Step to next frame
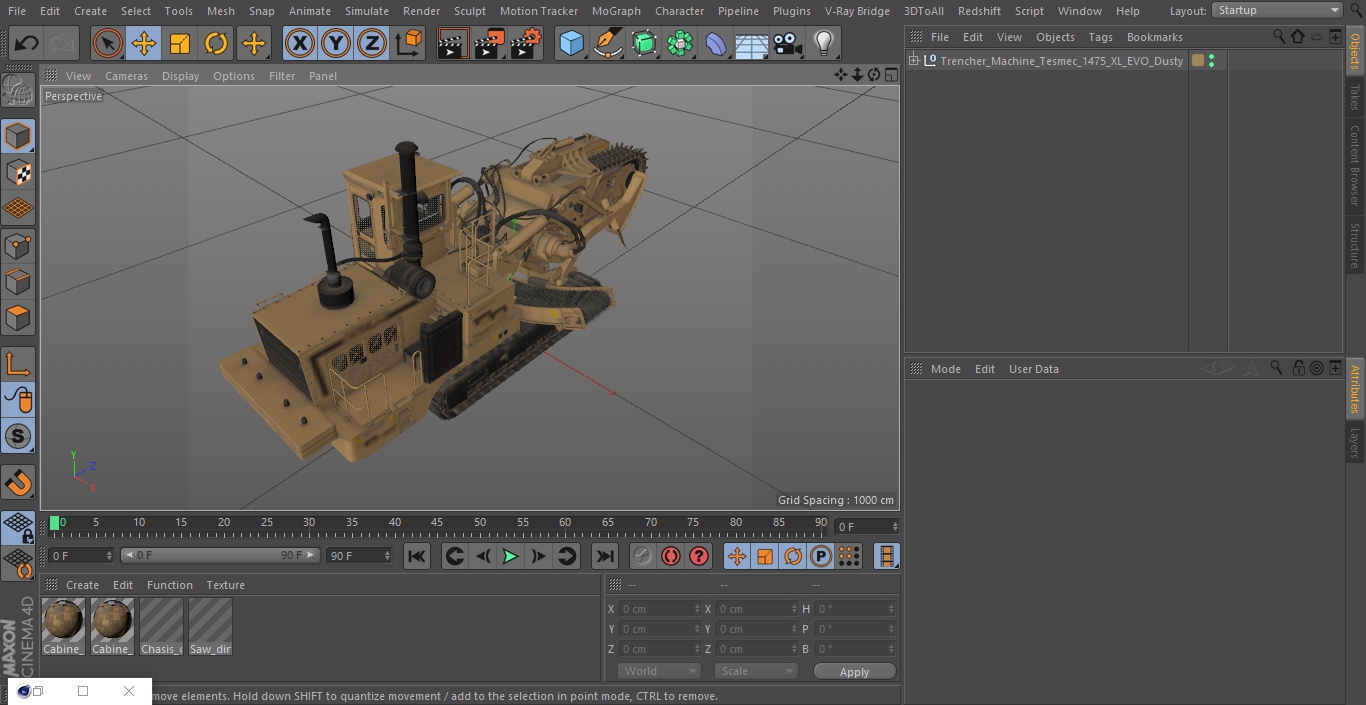Image resolution: width=1366 pixels, height=705 pixels. (x=538, y=556)
